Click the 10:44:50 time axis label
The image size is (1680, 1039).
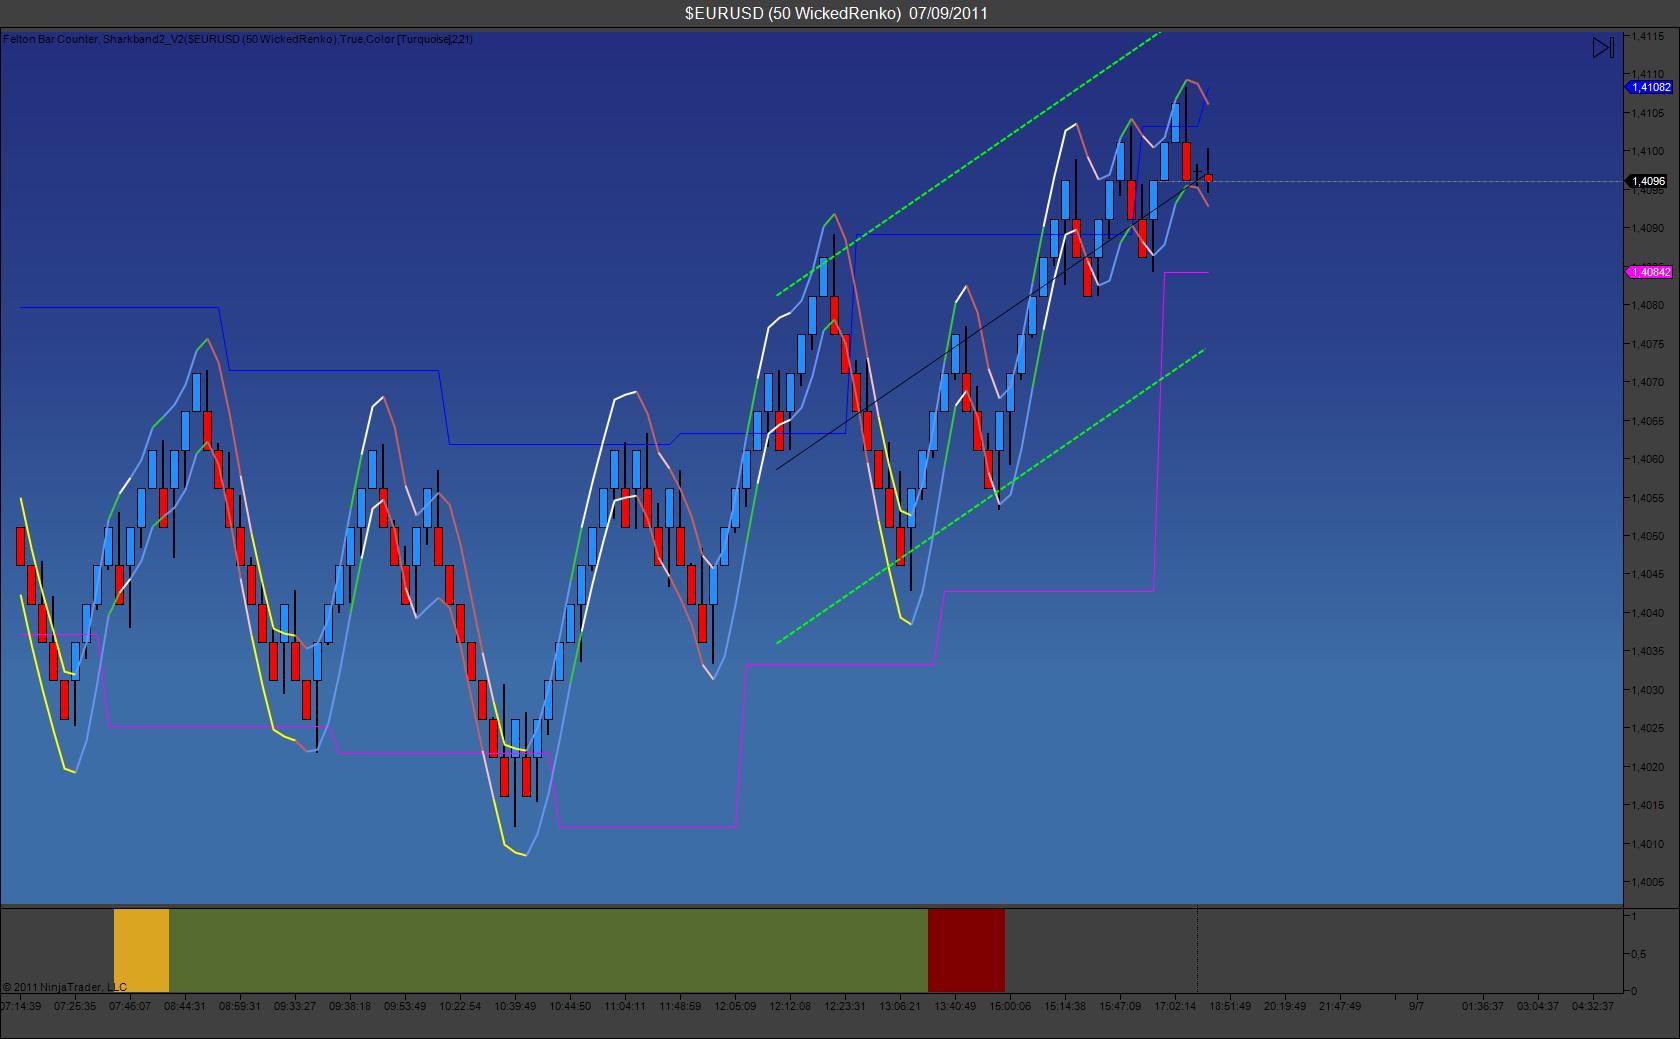click(x=570, y=1006)
